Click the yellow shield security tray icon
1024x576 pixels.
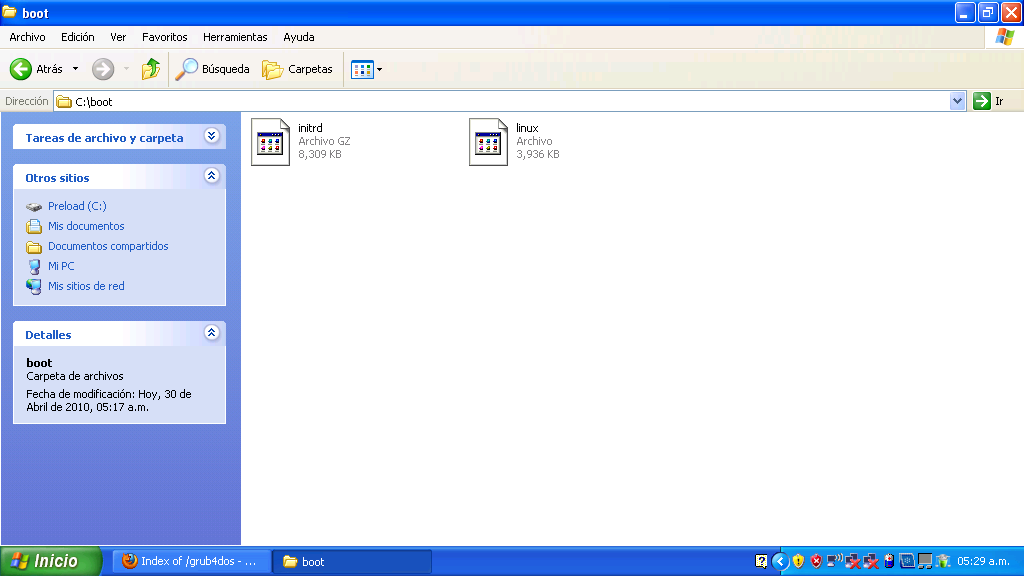tap(798, 562)
